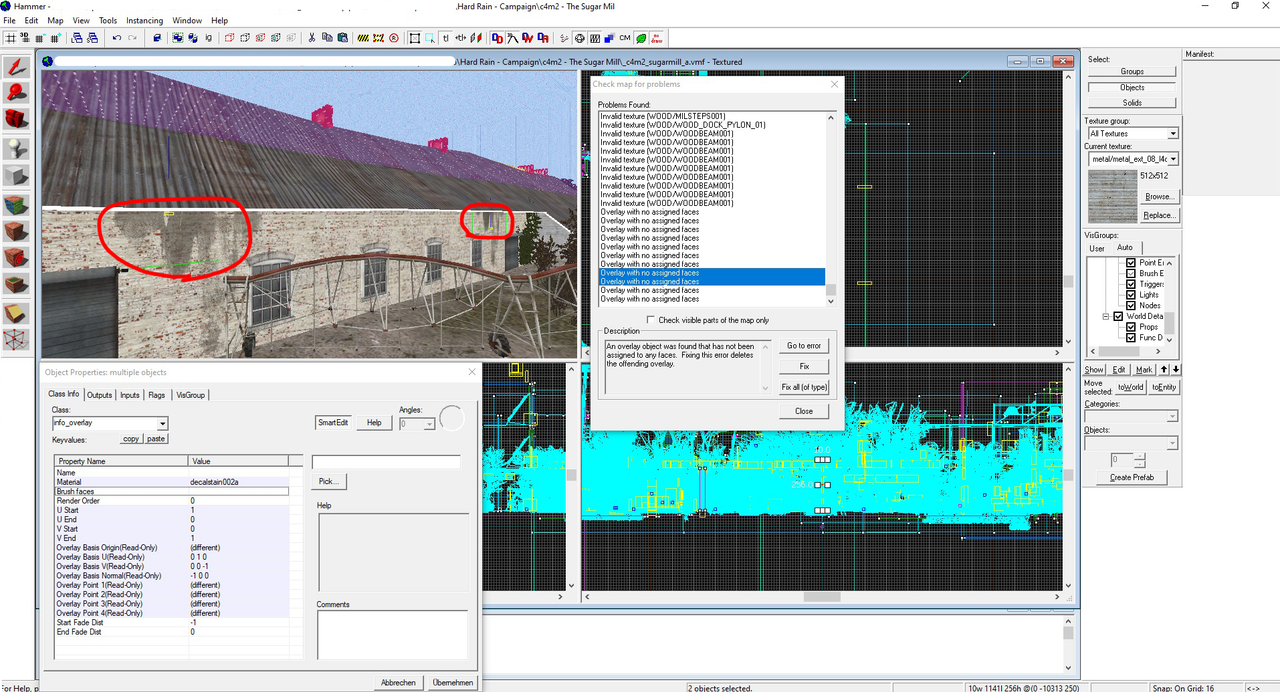Click the SmartEdit button
Image resolution: width=1280 pixels, height=692 pixels.
pyautogui.click(x=333, y=422)
